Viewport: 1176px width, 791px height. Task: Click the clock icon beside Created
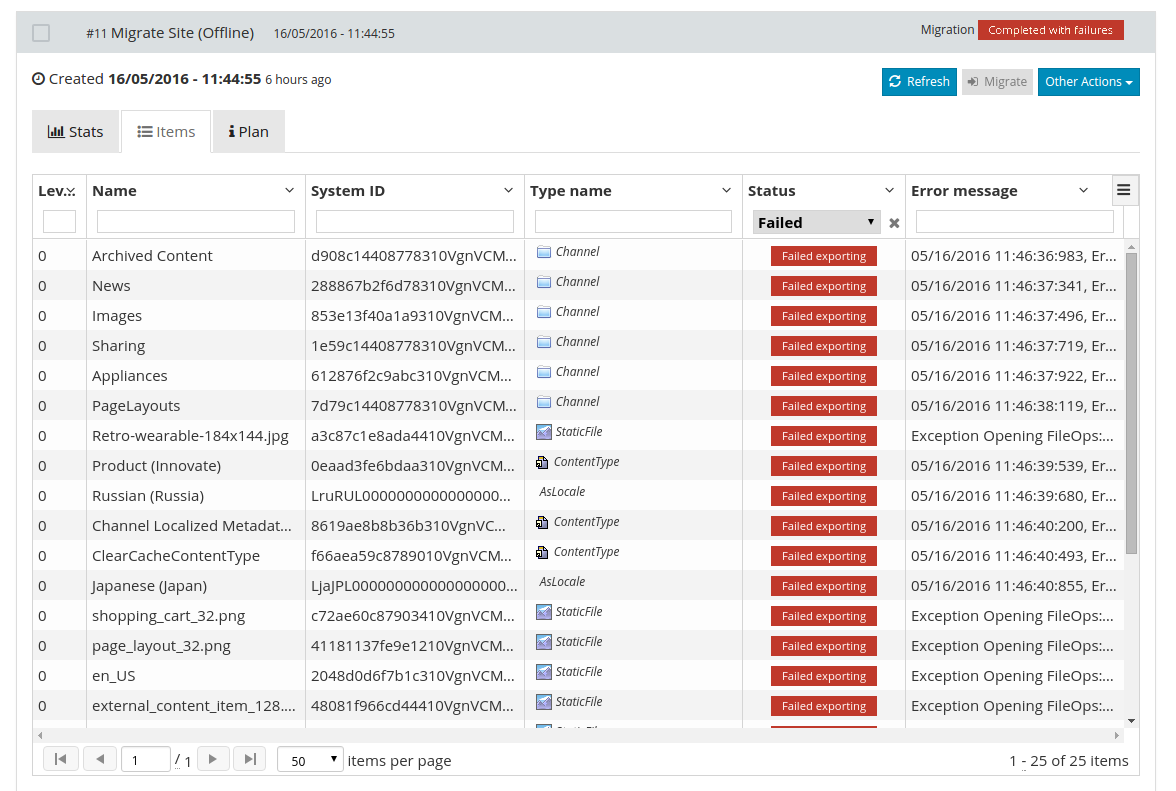(x=38, y=79)
